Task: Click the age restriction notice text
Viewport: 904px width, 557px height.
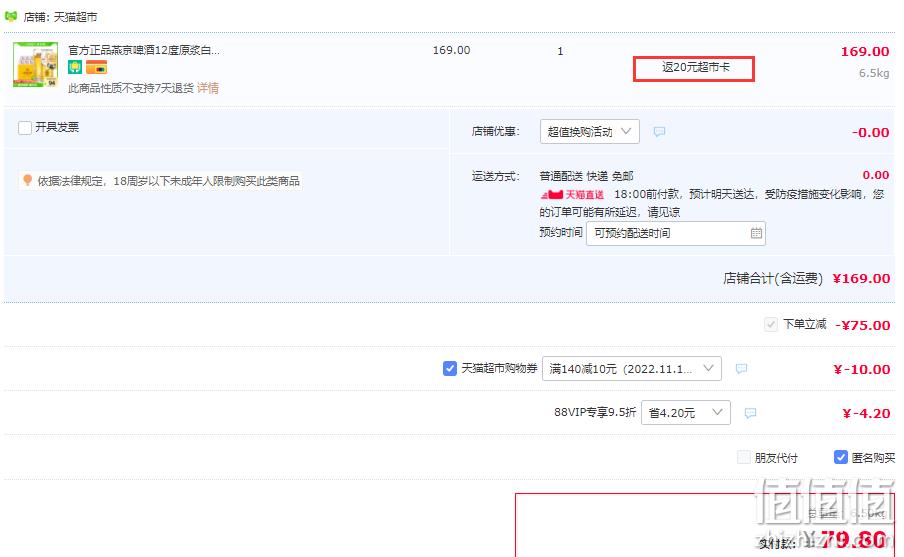Action: [x=168, y=181]
